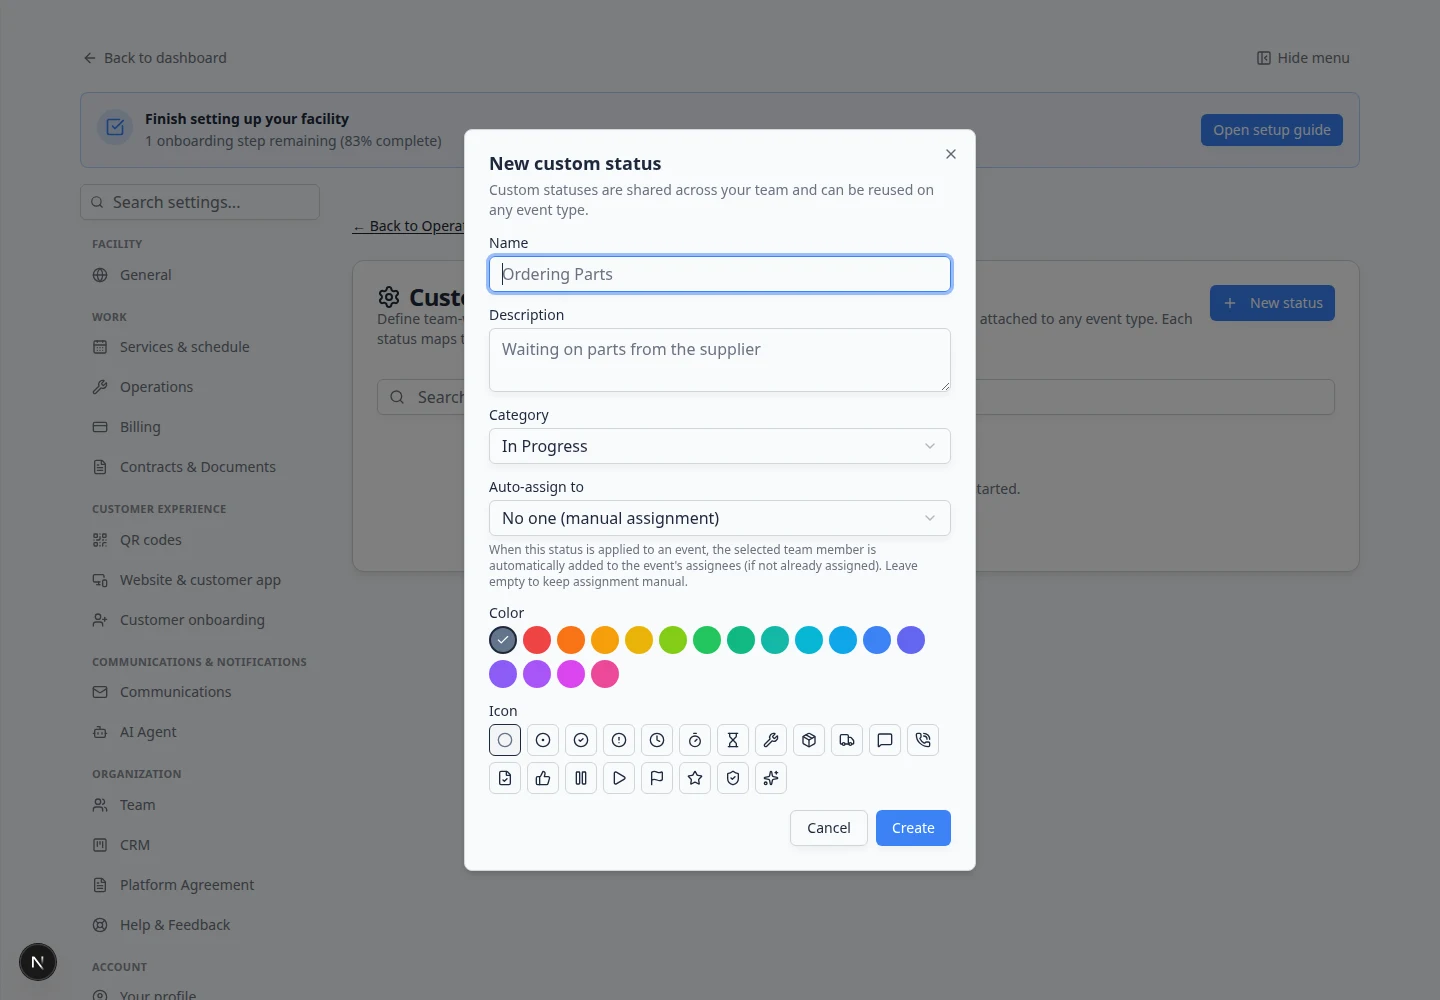Select the star status icon

pos(695,778)
